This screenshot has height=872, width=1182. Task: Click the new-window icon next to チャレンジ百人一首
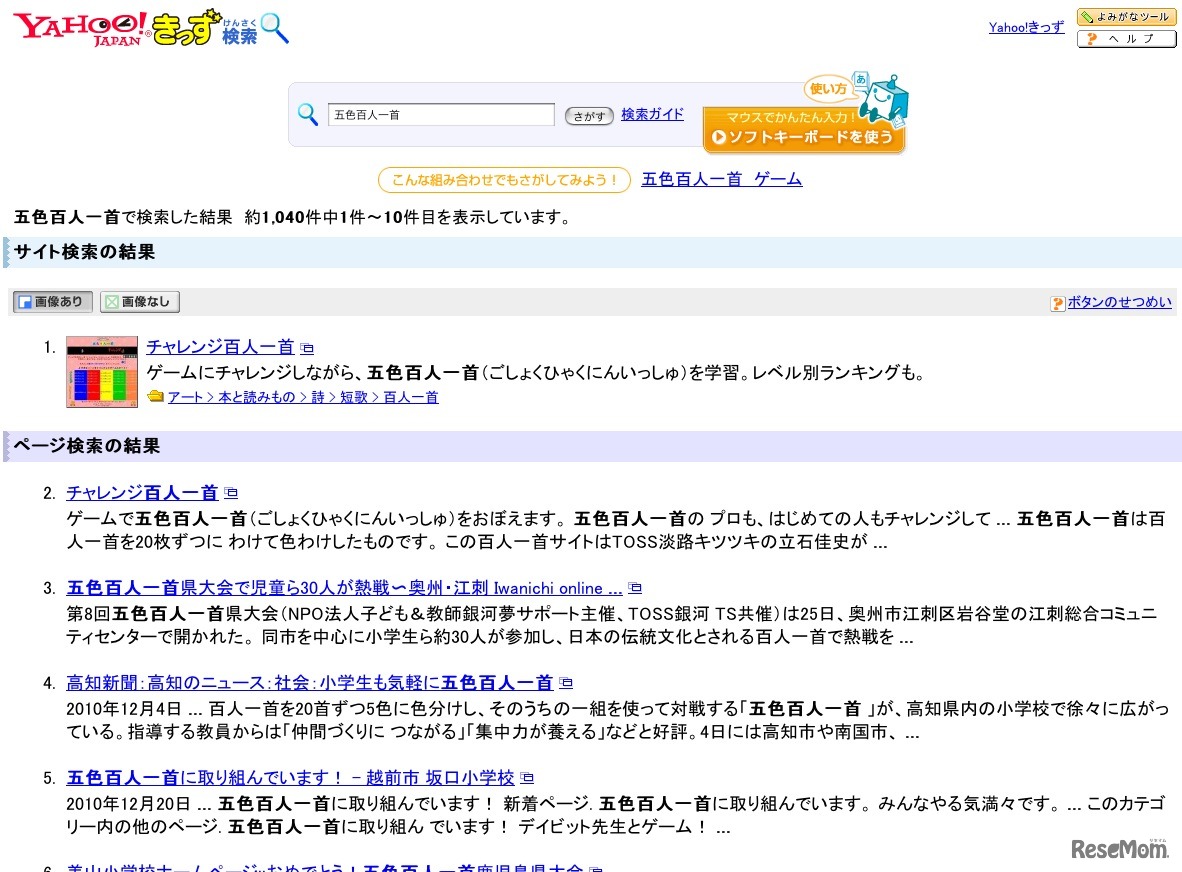click(307, 346)
